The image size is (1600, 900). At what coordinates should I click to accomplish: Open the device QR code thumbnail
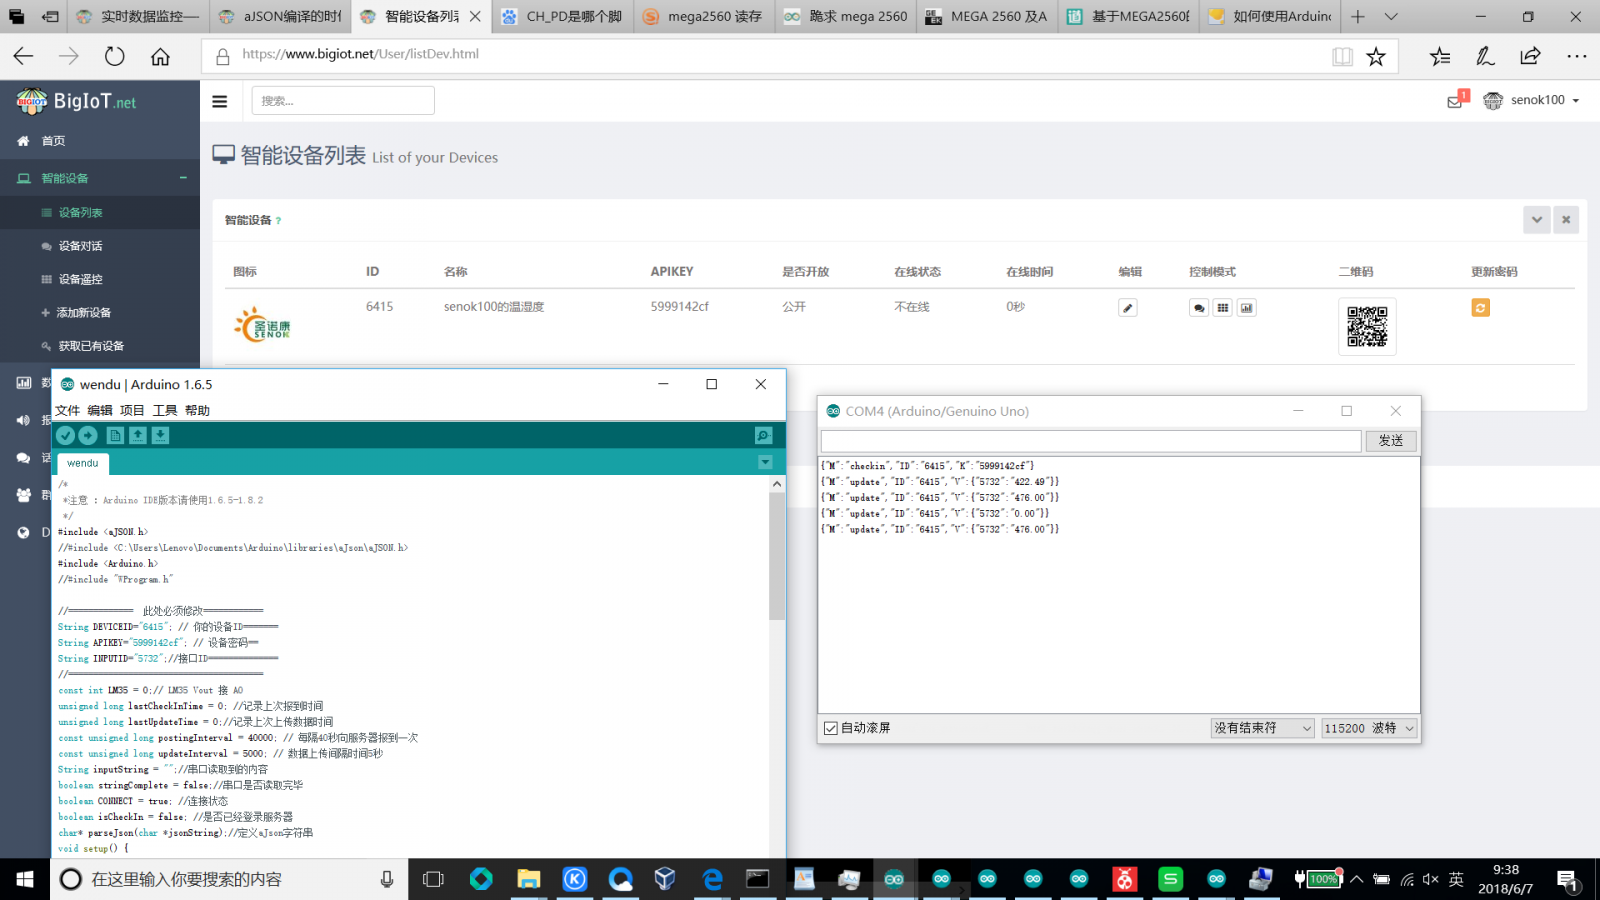(1367, 327)
